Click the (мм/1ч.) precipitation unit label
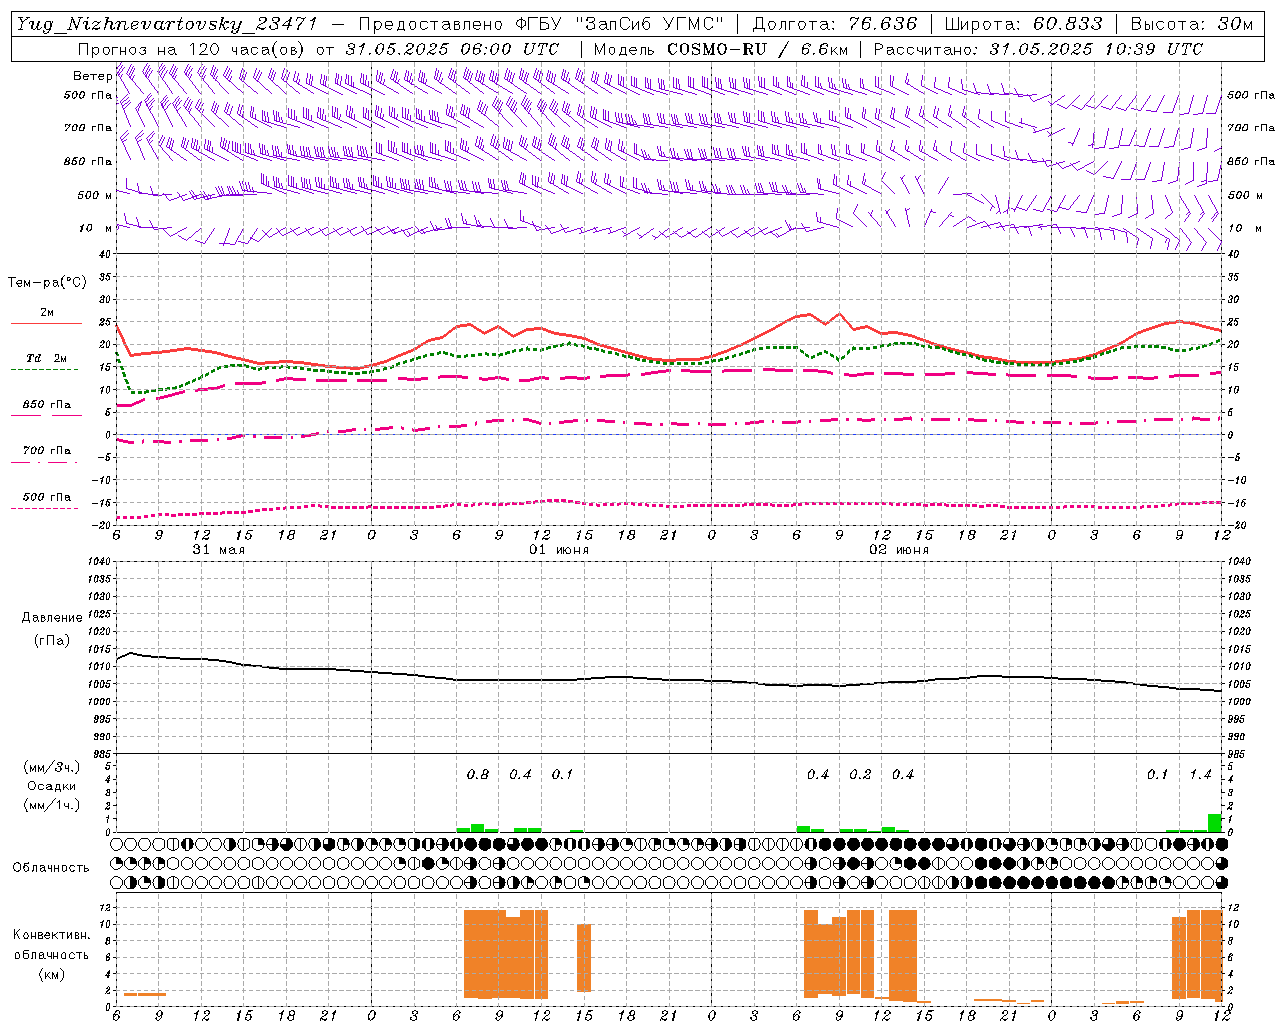Image resolution: width=1280 pixels, height=1024 pixels. [x=51, y=804]
